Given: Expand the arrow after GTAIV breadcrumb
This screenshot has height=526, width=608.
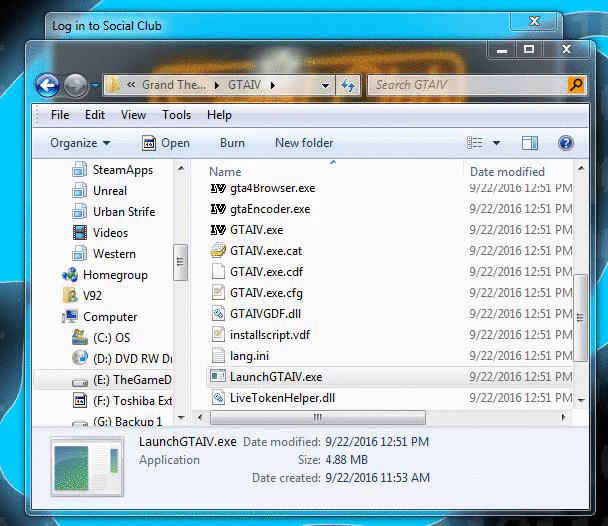Looking at the screenshot, I should (x=273, y=85).
